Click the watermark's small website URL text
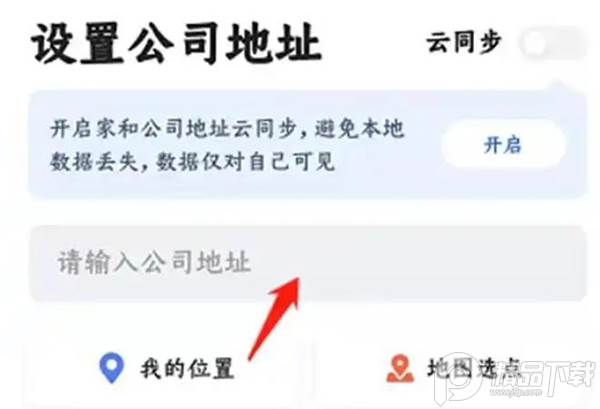Viewport: 600px width, 409px height. tap(517, 392)
